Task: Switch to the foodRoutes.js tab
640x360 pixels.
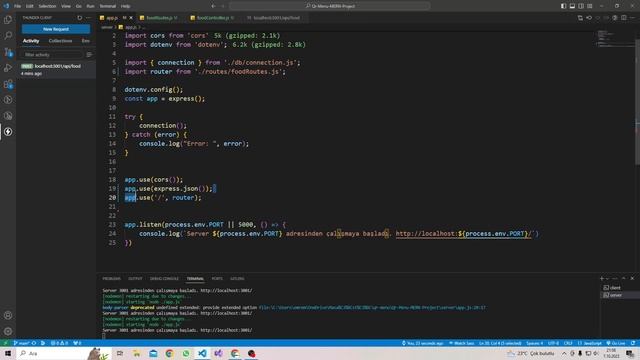Action: [159, 18]
